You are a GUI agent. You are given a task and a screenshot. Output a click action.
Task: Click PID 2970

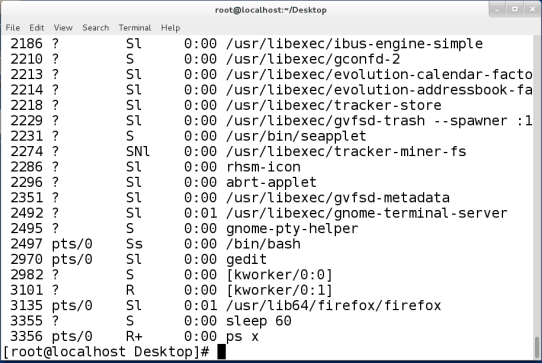[27, 259]
